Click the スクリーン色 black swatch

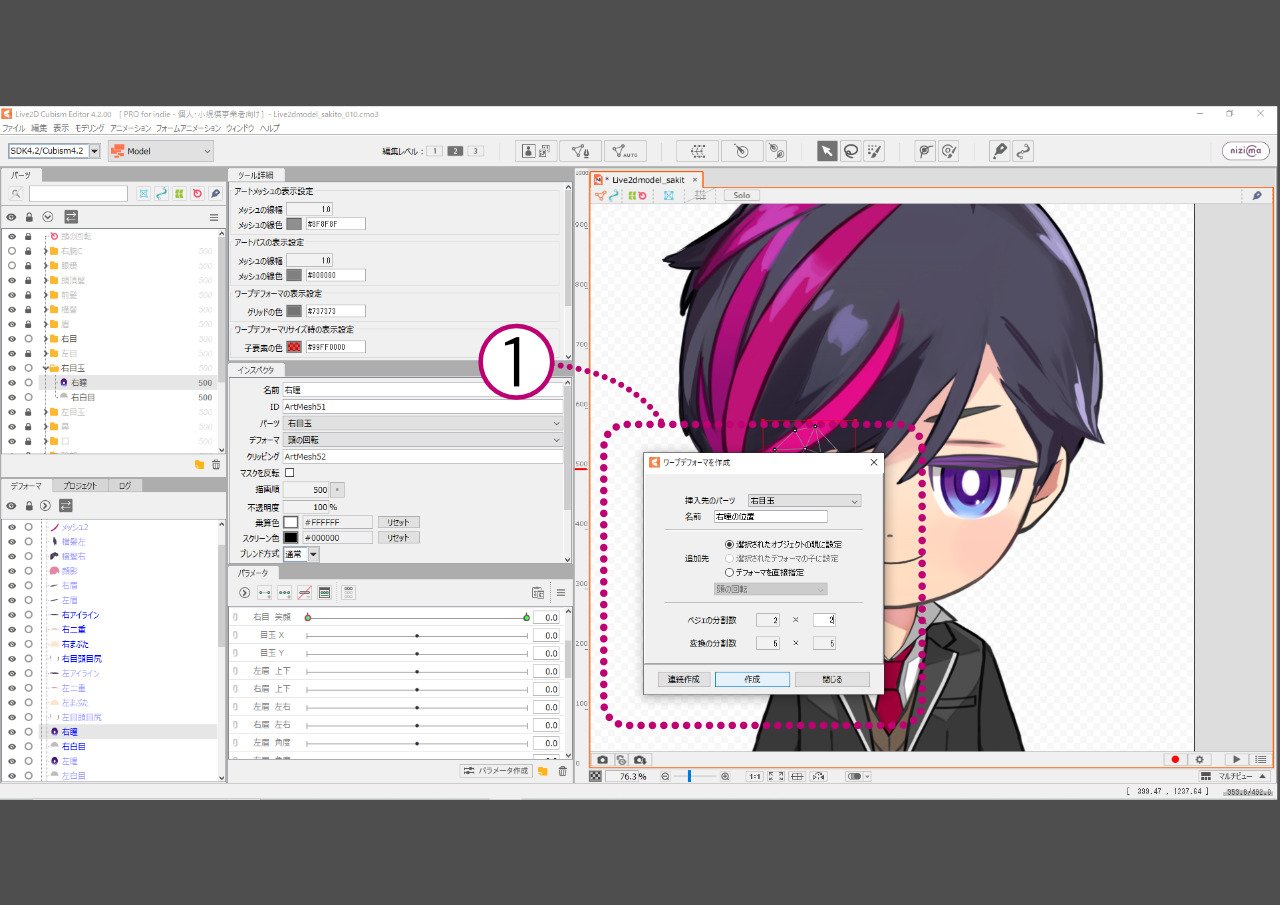click(x=291, y=537)
